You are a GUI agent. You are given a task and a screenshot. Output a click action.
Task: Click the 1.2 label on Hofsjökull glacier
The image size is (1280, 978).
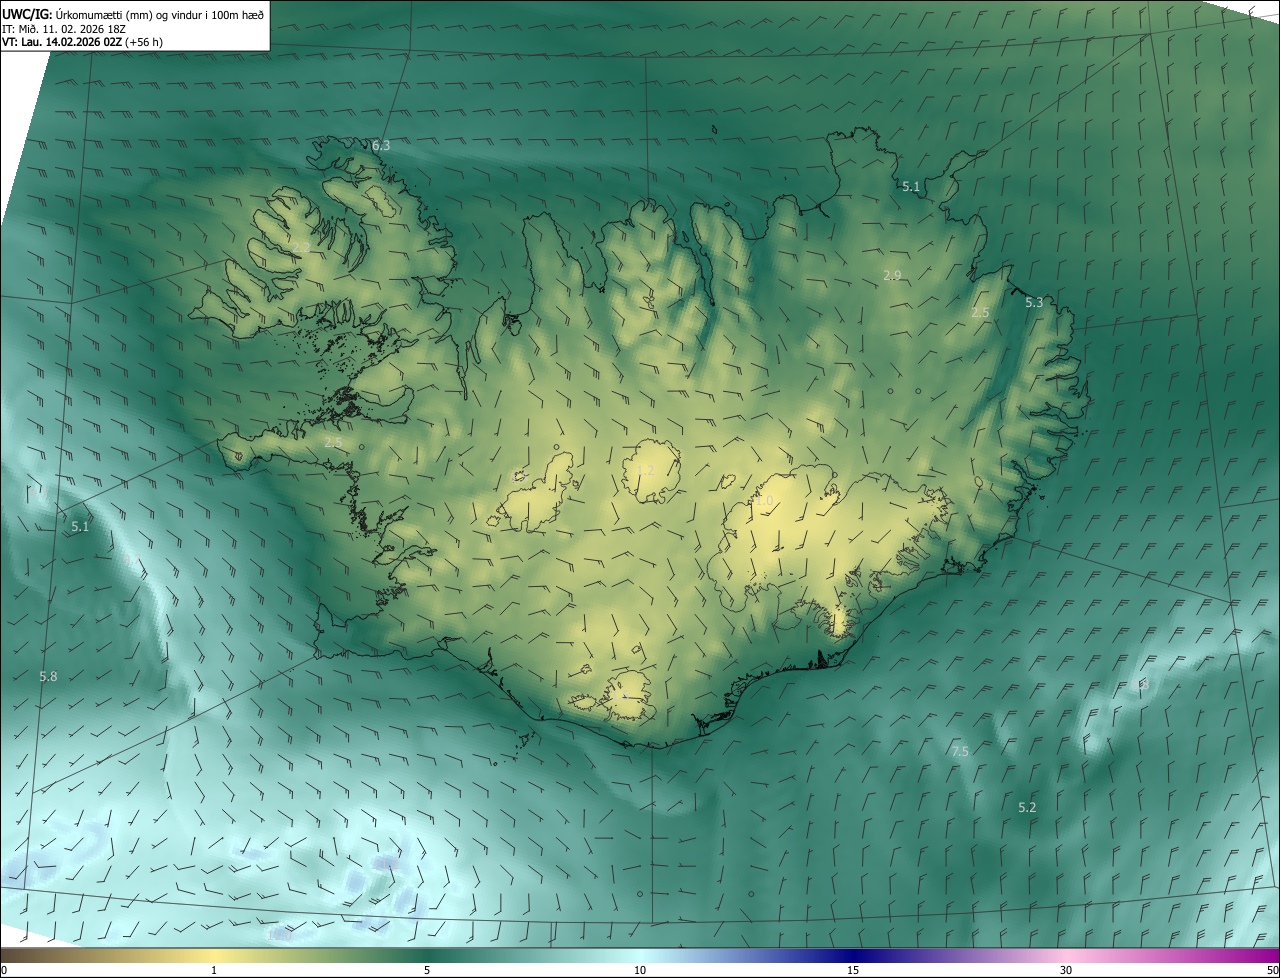645,470
